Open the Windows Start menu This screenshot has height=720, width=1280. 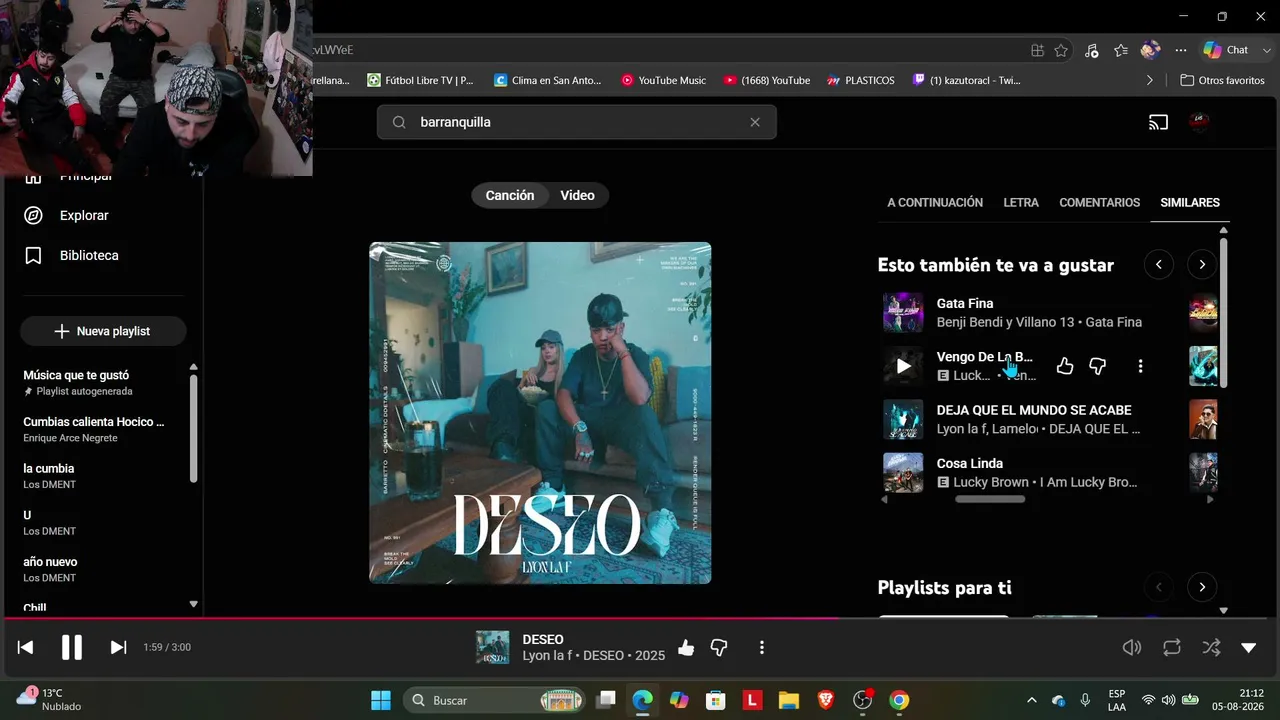pos(381,700)
